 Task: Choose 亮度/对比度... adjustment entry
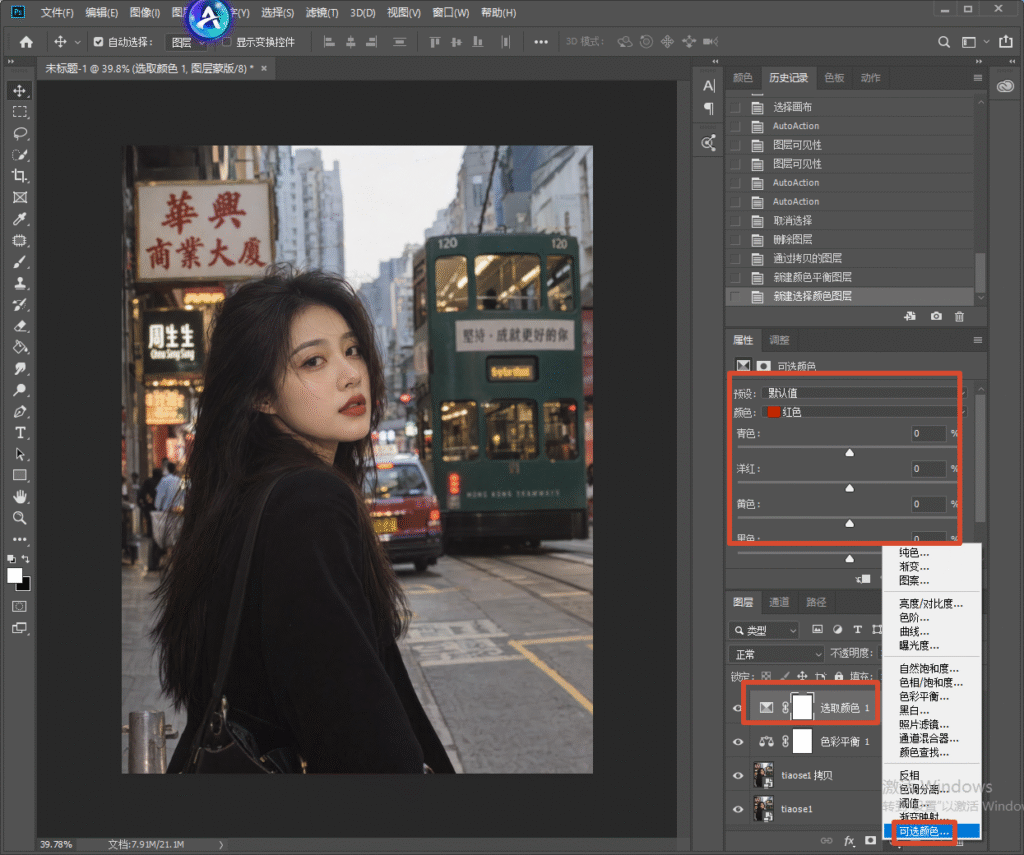point(931,604)
